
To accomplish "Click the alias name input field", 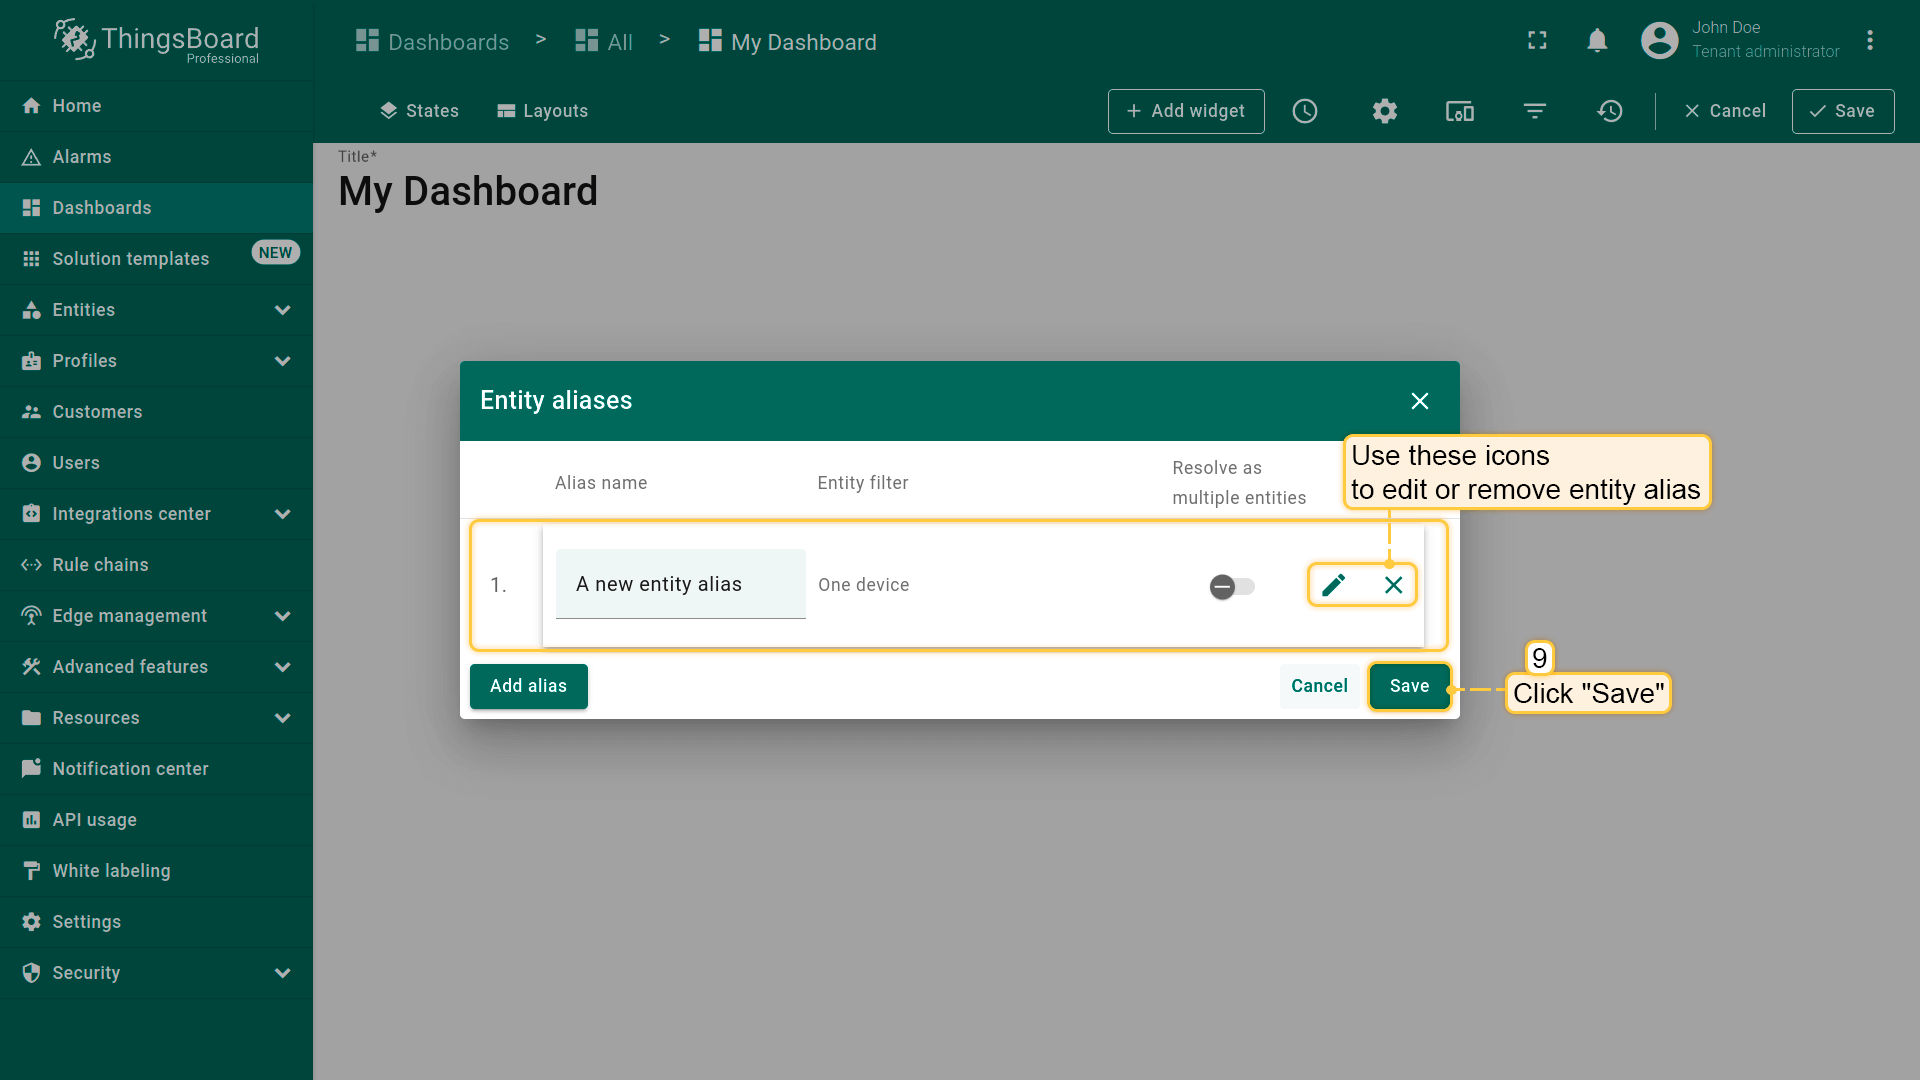I will (680, 585).
